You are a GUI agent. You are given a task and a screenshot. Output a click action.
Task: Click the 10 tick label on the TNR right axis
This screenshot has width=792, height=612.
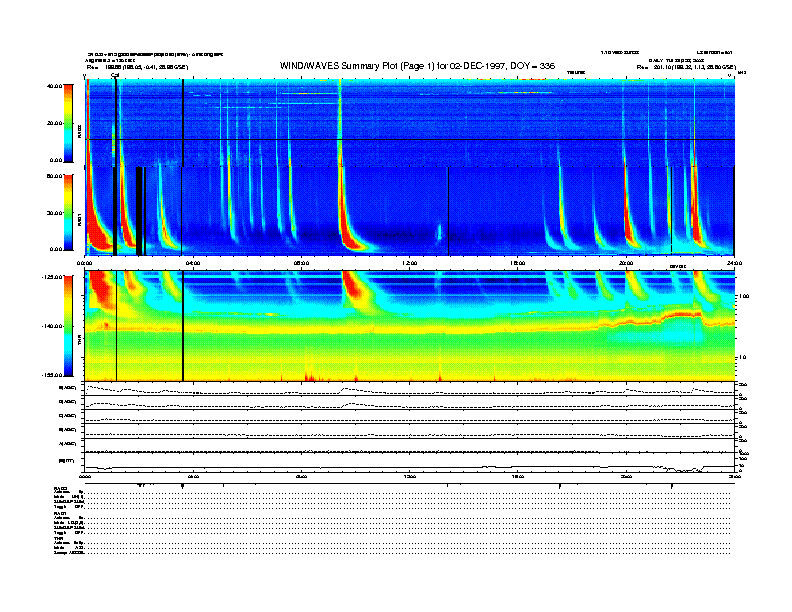pyautogui.click(x=743, y=357)
